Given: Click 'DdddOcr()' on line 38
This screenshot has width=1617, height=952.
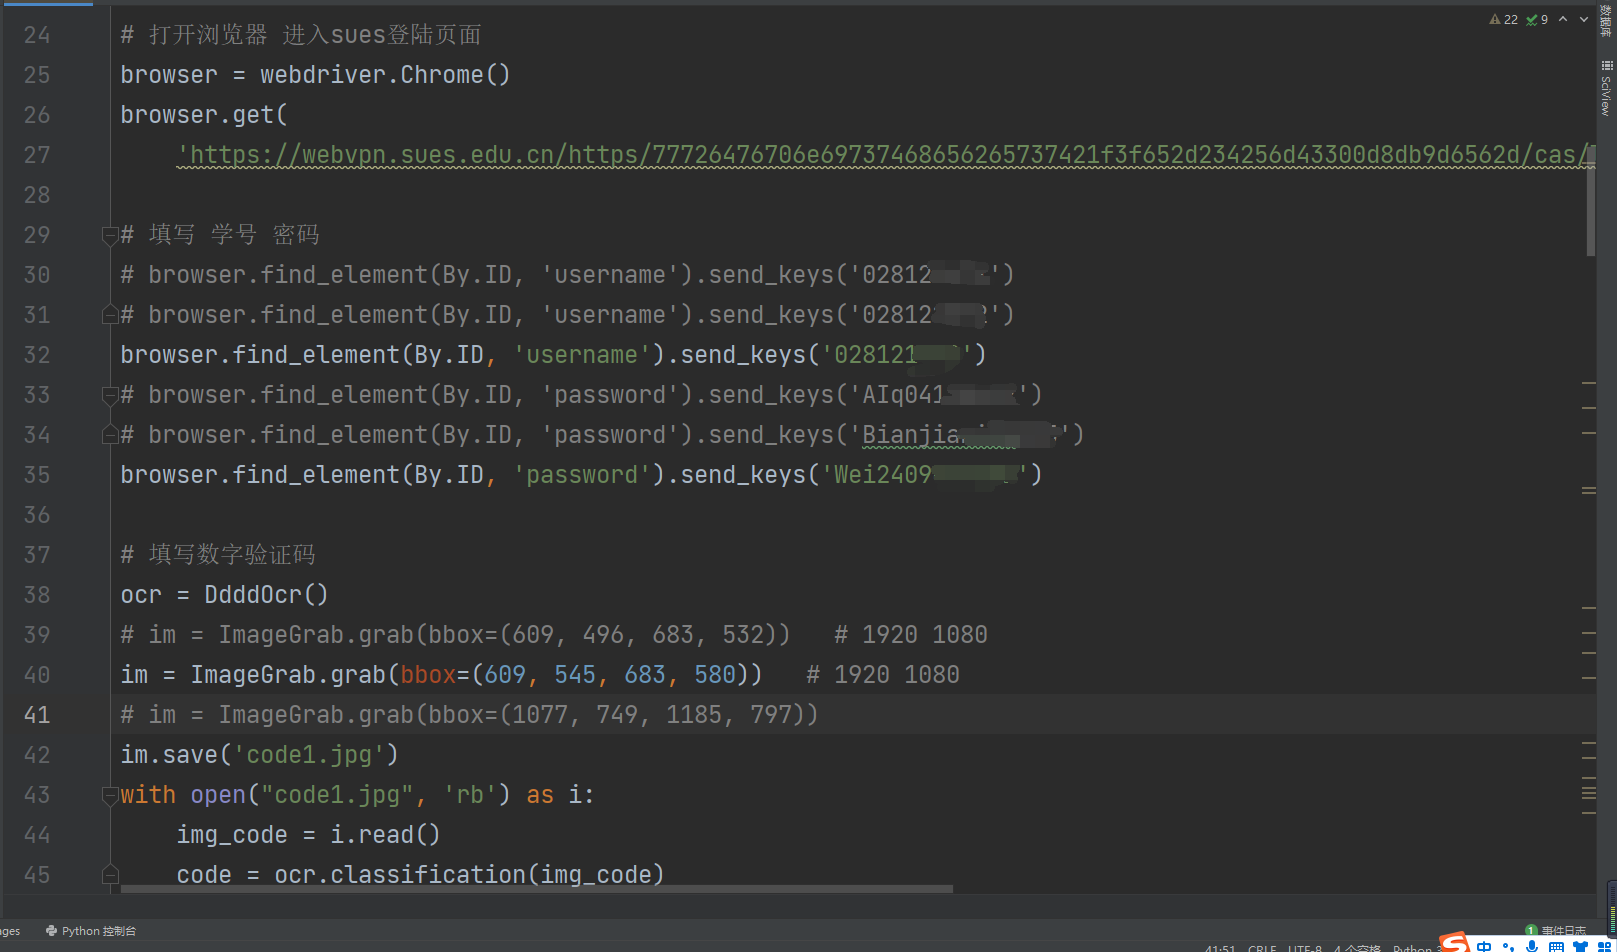Looking at the screenshot, I should 266,595.
